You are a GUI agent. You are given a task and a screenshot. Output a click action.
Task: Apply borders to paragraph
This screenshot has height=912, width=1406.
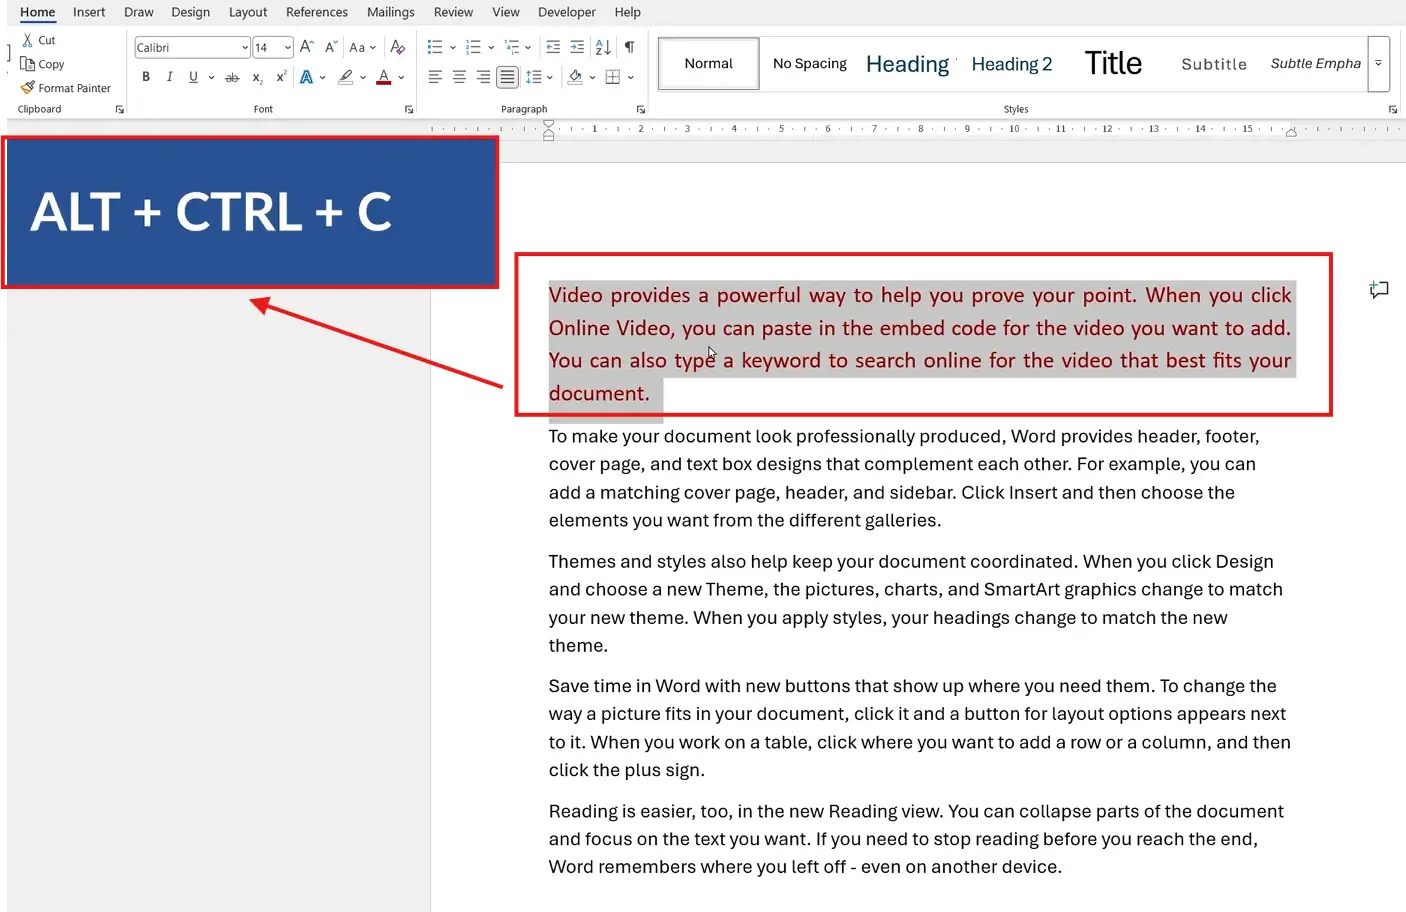613,77
